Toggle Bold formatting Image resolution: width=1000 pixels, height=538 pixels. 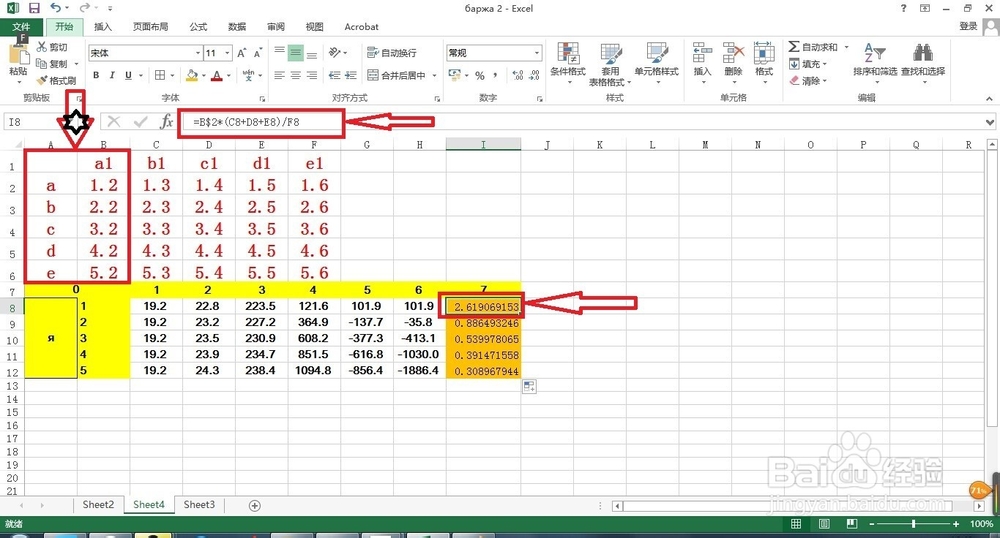click(x=96, y=75)
